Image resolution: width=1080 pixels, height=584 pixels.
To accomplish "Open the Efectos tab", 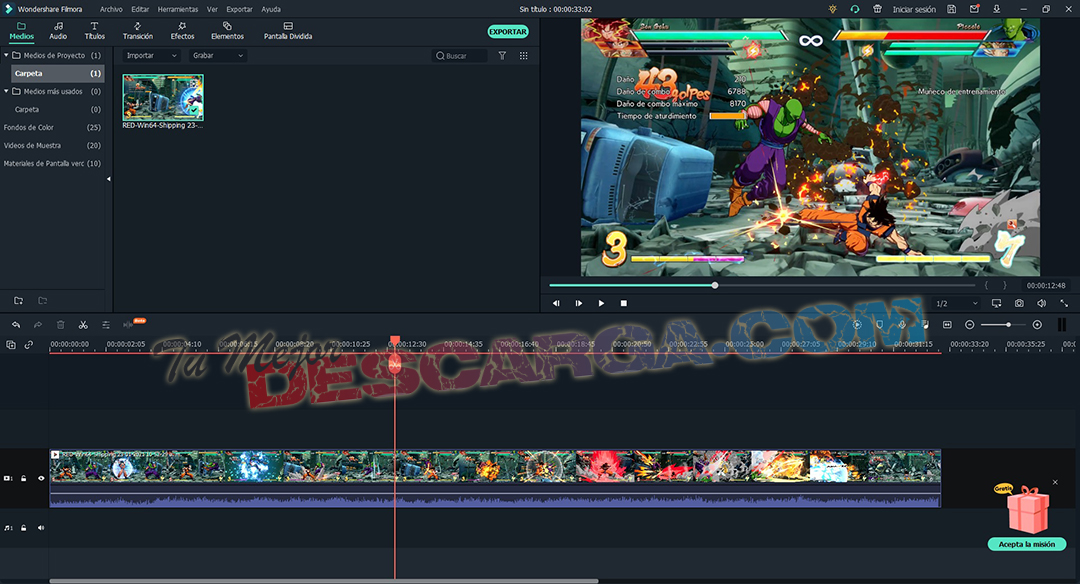I will click(x=183, y=31).
